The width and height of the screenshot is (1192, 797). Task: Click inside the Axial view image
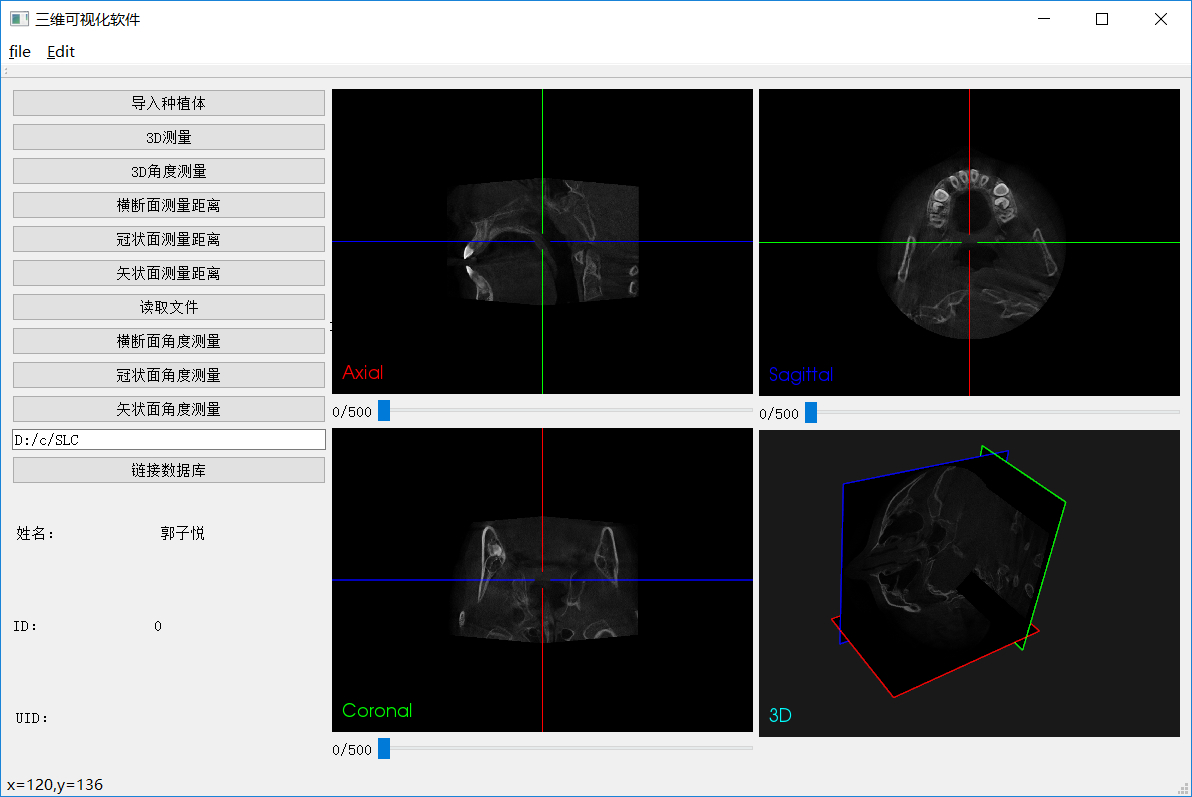click(543, 242)
